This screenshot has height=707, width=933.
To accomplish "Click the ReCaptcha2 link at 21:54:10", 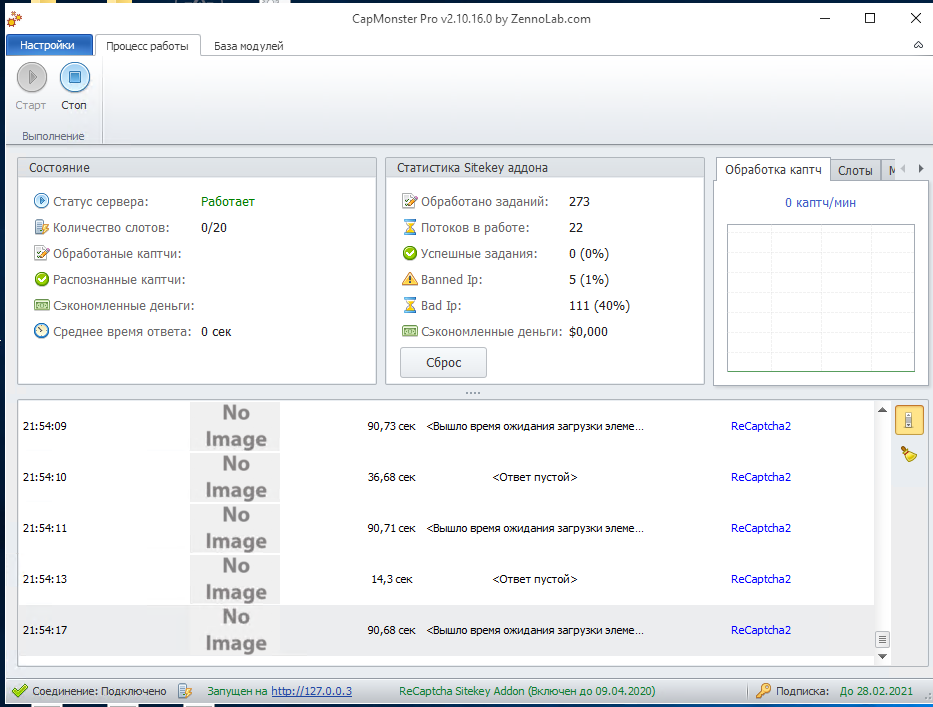I will point(760,477).
